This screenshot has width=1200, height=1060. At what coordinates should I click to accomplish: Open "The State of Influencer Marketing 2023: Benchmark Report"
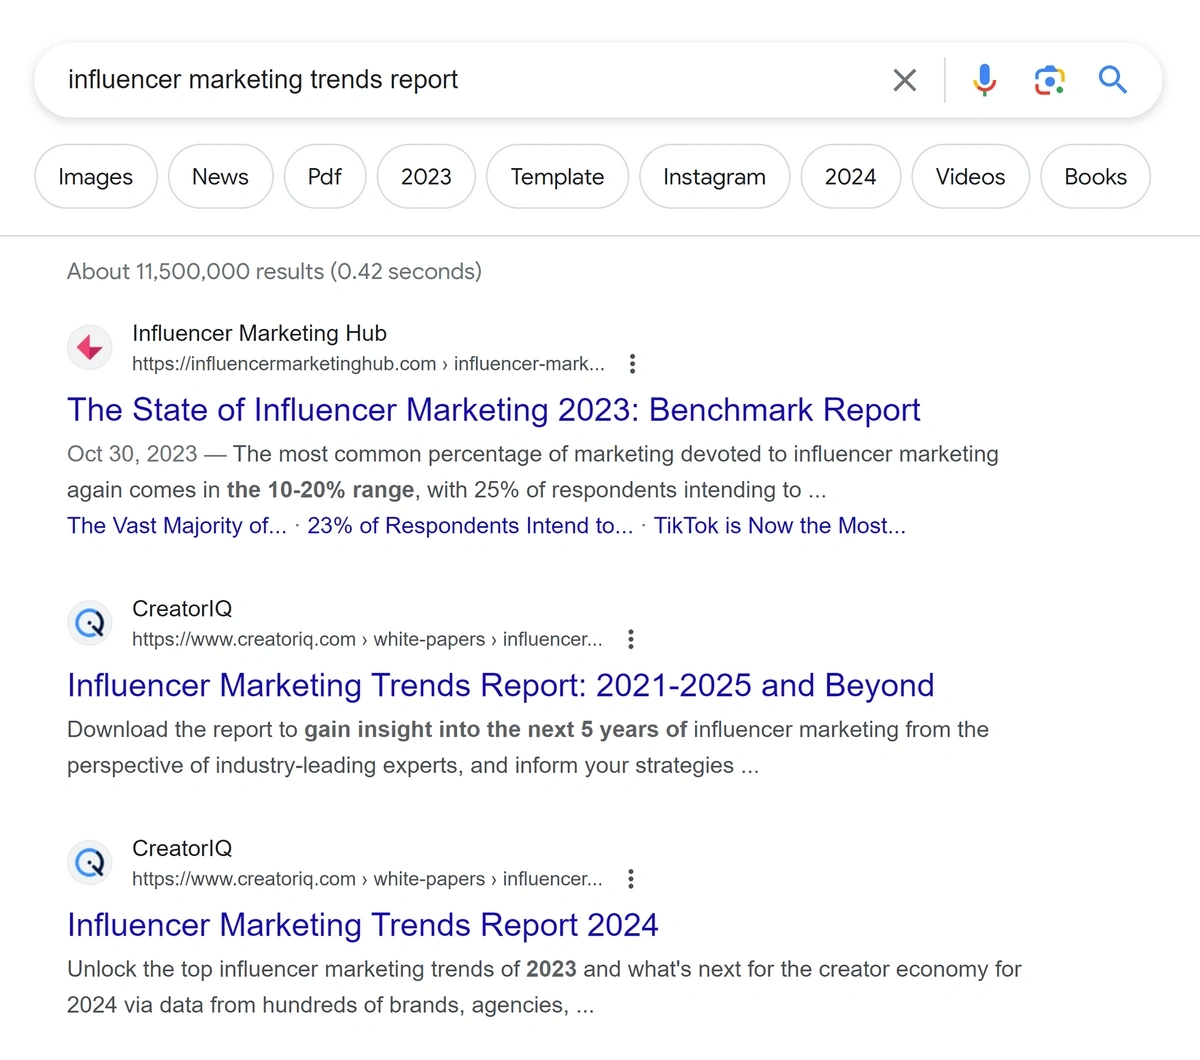pos(494,410)
